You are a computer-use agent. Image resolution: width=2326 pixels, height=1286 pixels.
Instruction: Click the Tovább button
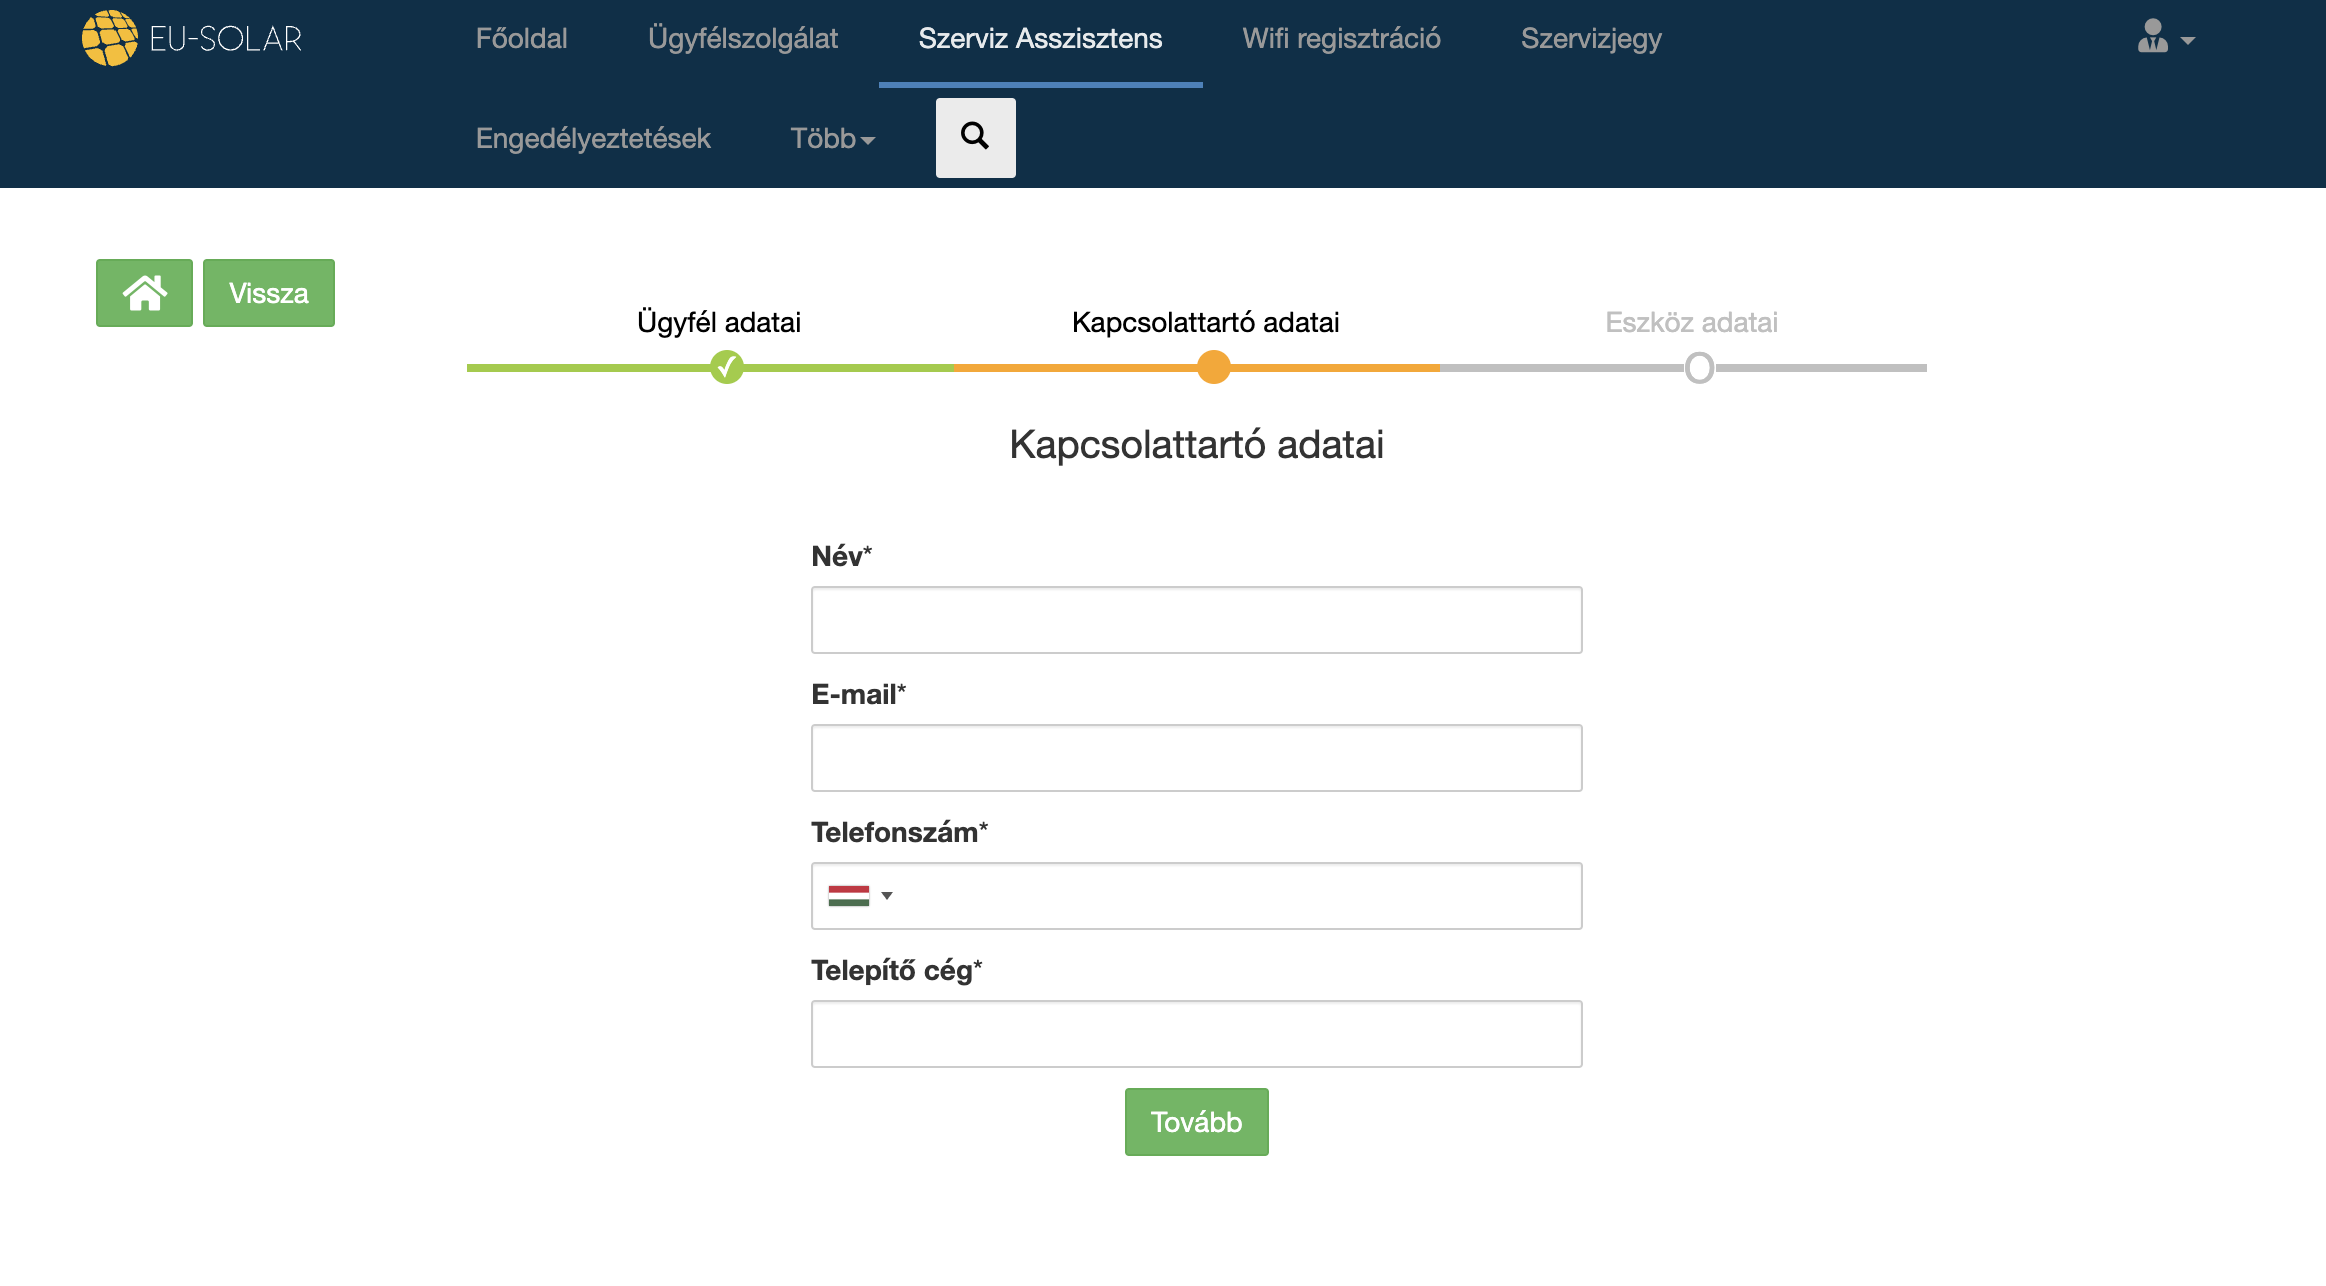(1196, 1122)
